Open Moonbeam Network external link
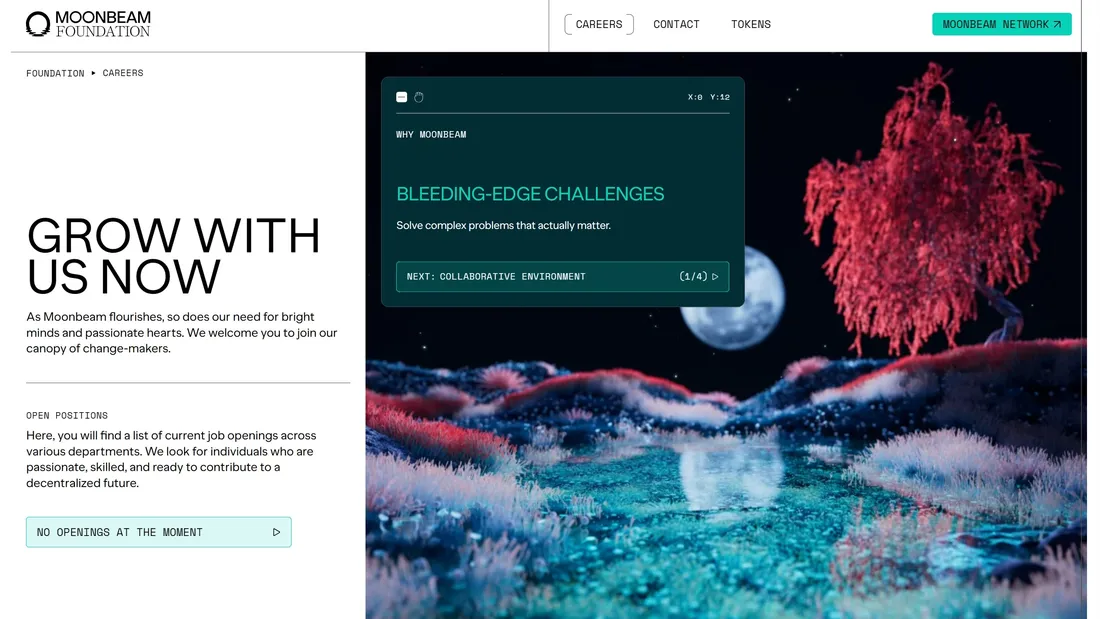Image resolution: width=1100 pixels, height=619 pixels. tap(1001, 25)
